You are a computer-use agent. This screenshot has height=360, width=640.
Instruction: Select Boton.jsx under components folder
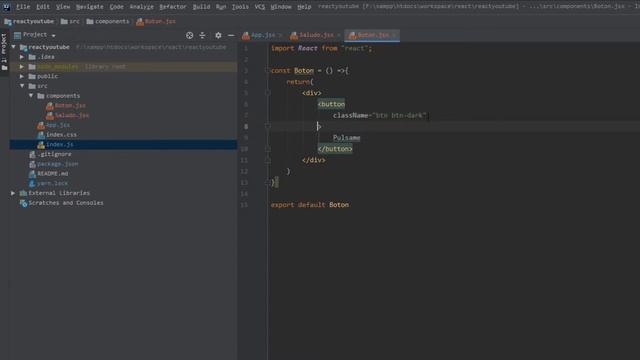click(70, 106)
